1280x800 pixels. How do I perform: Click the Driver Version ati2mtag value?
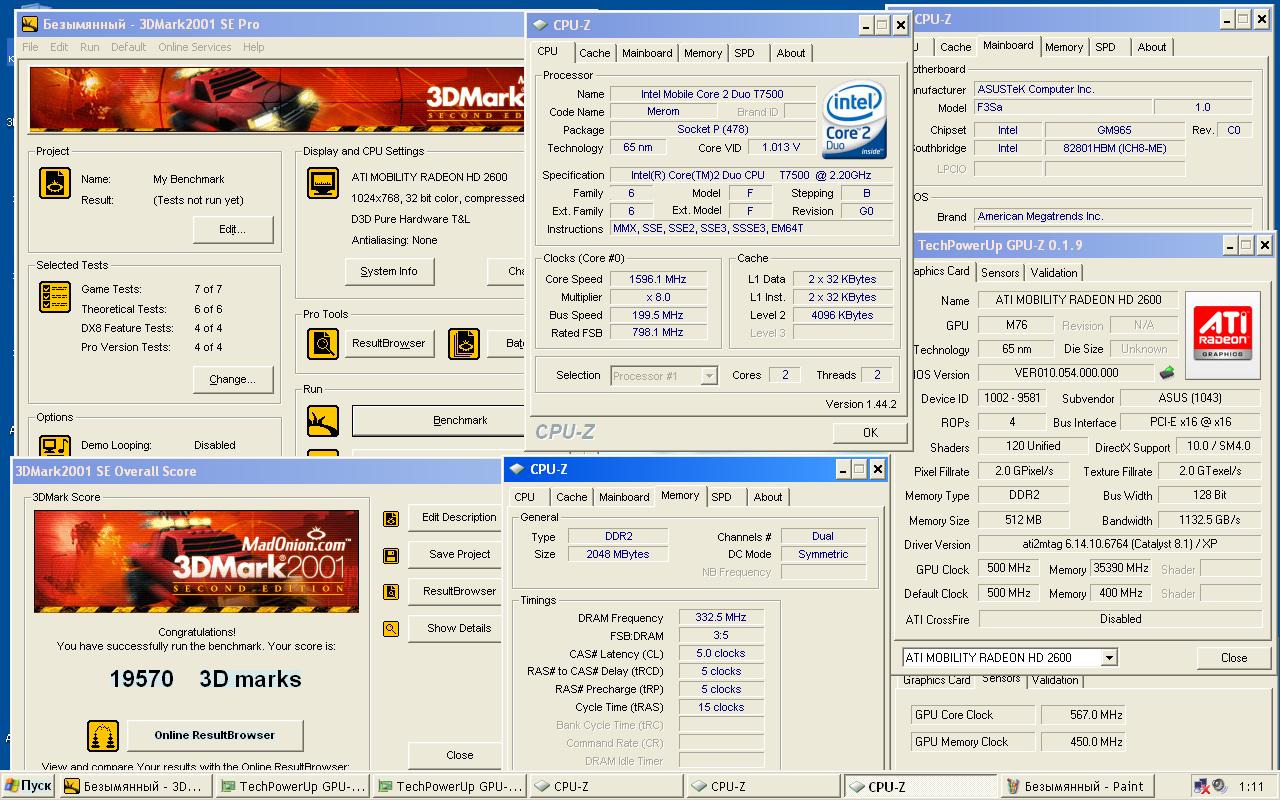pyautogui.click(x=1119, y=545)
